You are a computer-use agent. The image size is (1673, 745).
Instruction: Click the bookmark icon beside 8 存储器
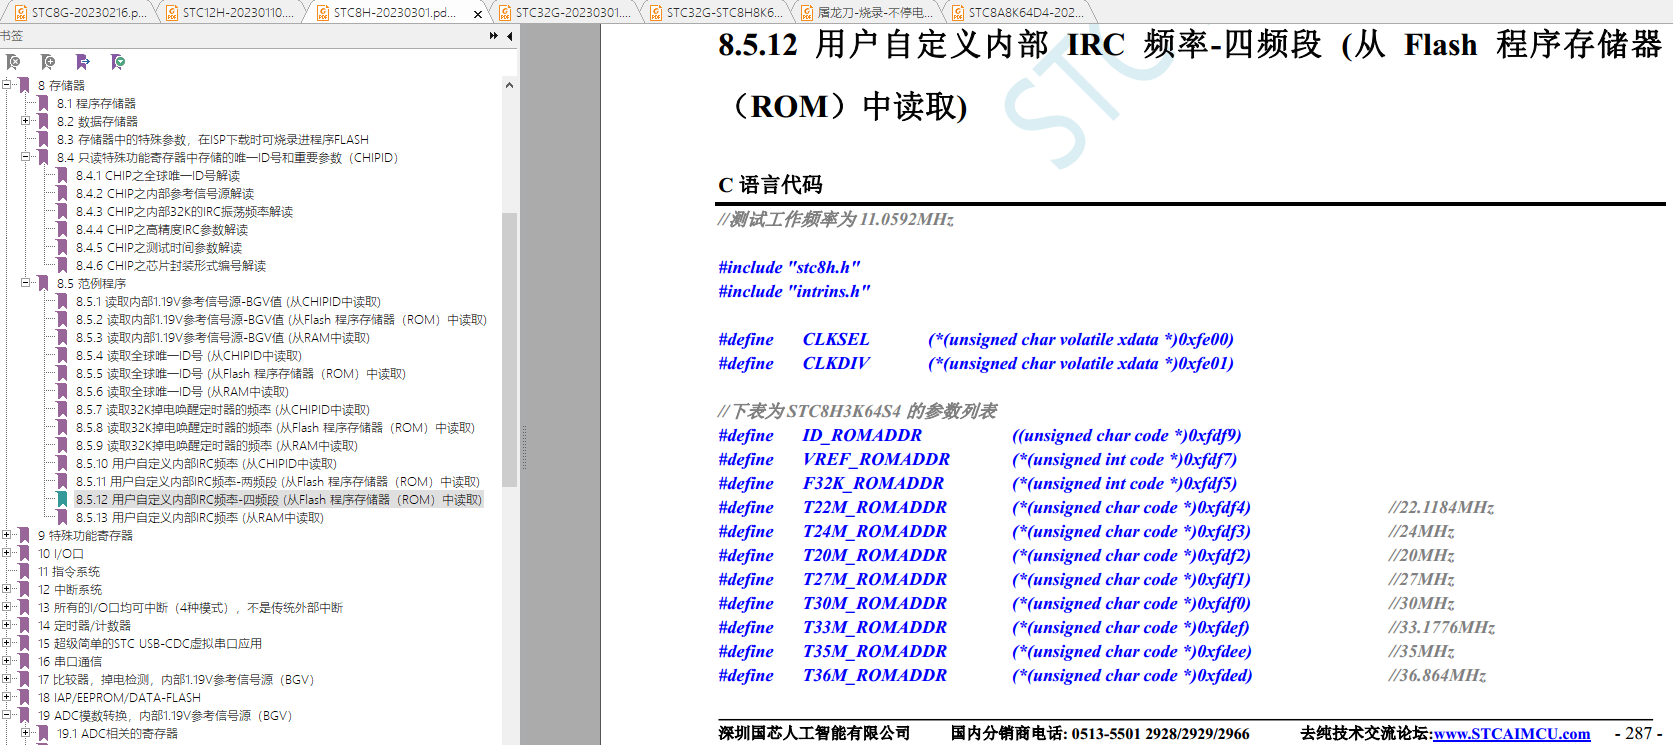(x=24, y=86)
